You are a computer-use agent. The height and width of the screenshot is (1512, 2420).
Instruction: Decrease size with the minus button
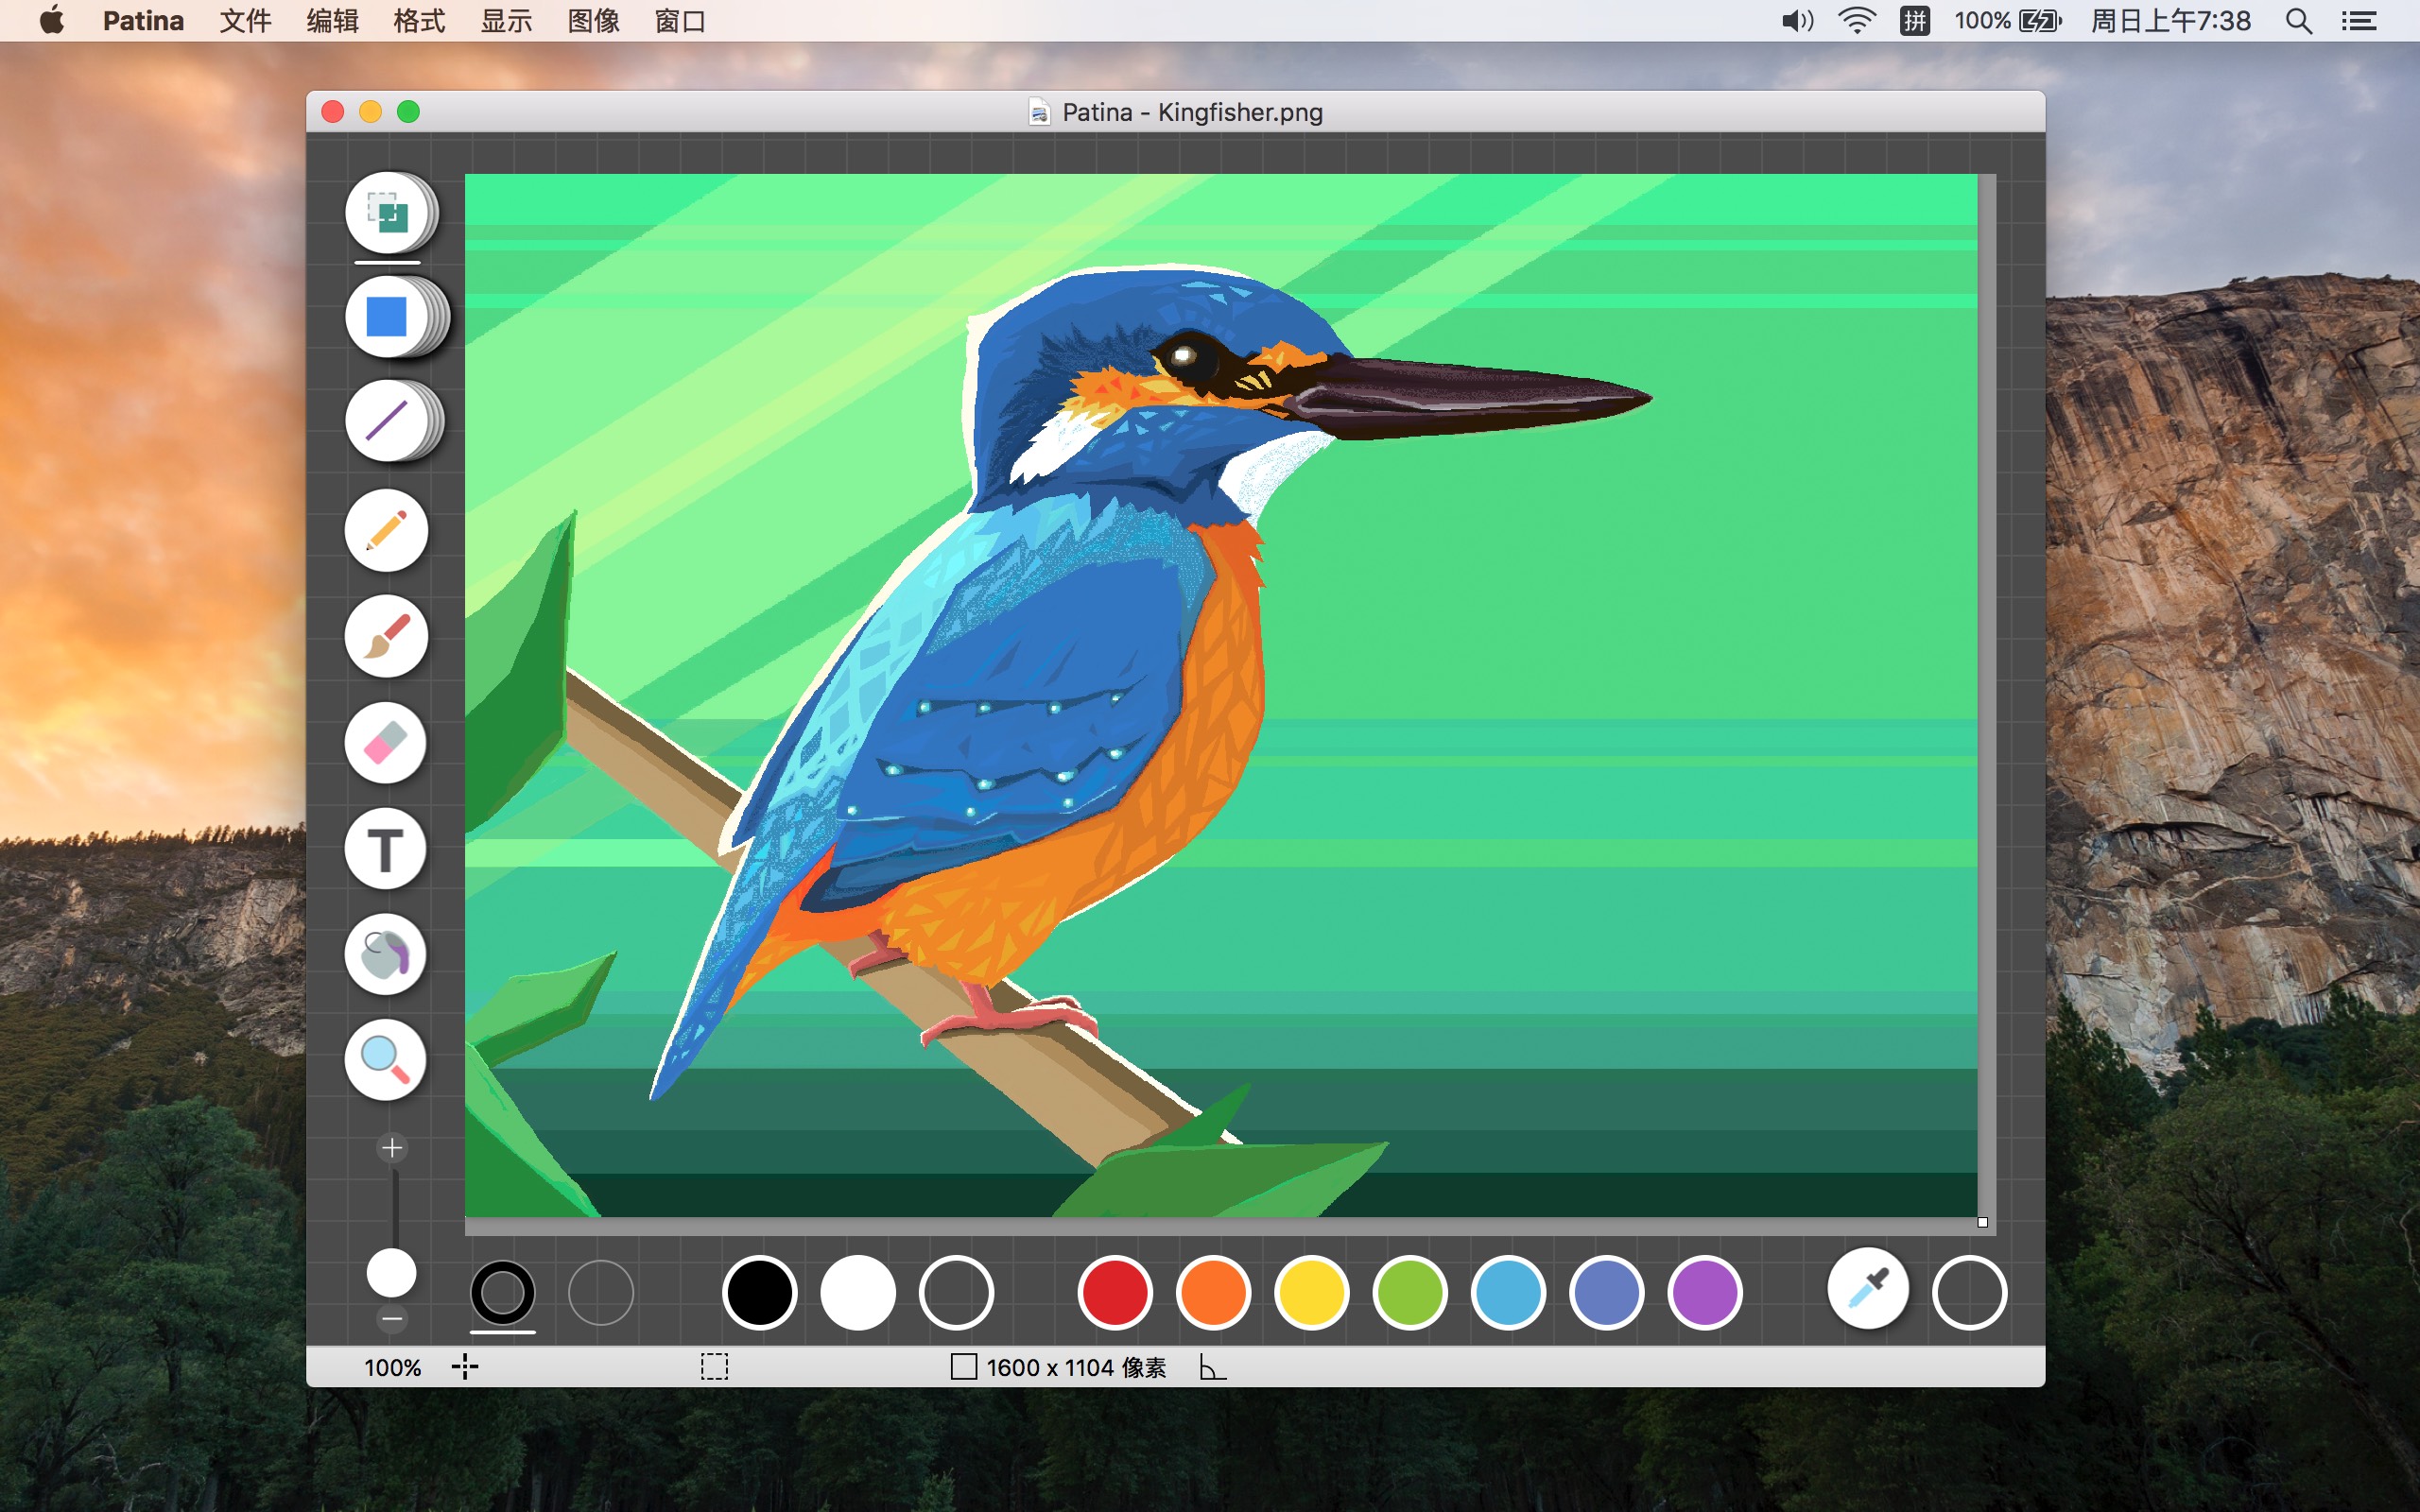[392, 1319]
